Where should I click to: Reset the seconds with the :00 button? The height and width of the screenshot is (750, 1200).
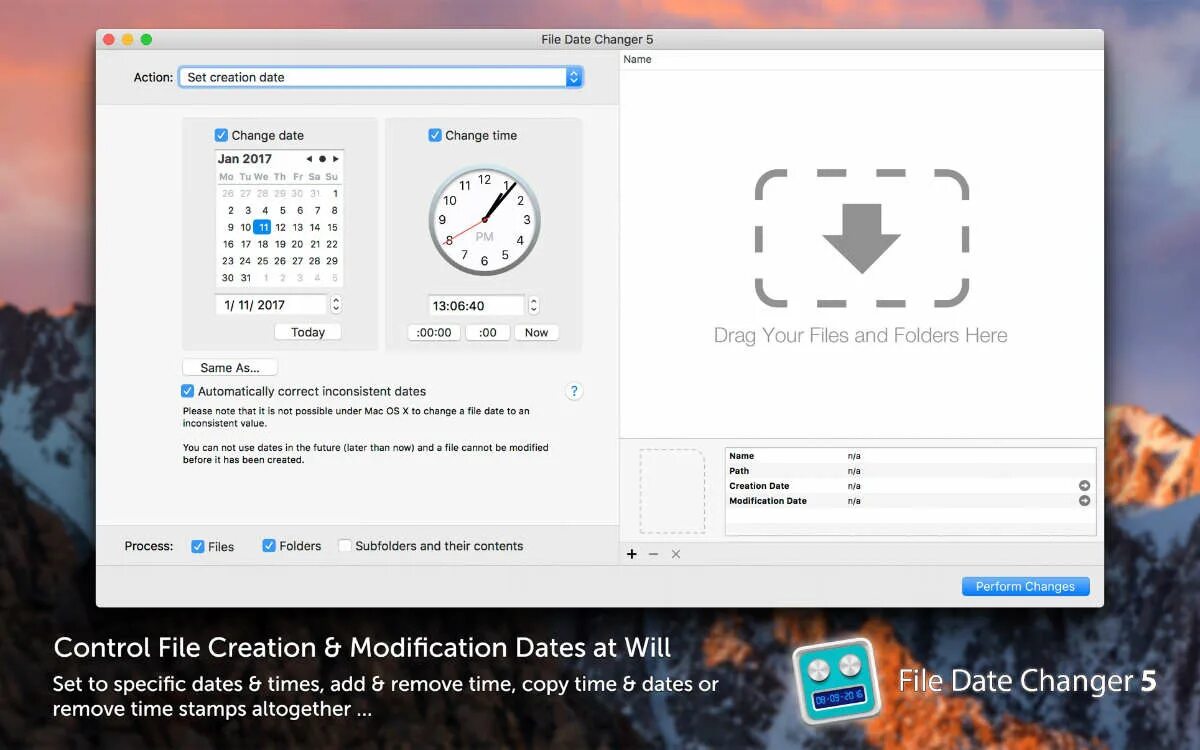pos(488,333)
